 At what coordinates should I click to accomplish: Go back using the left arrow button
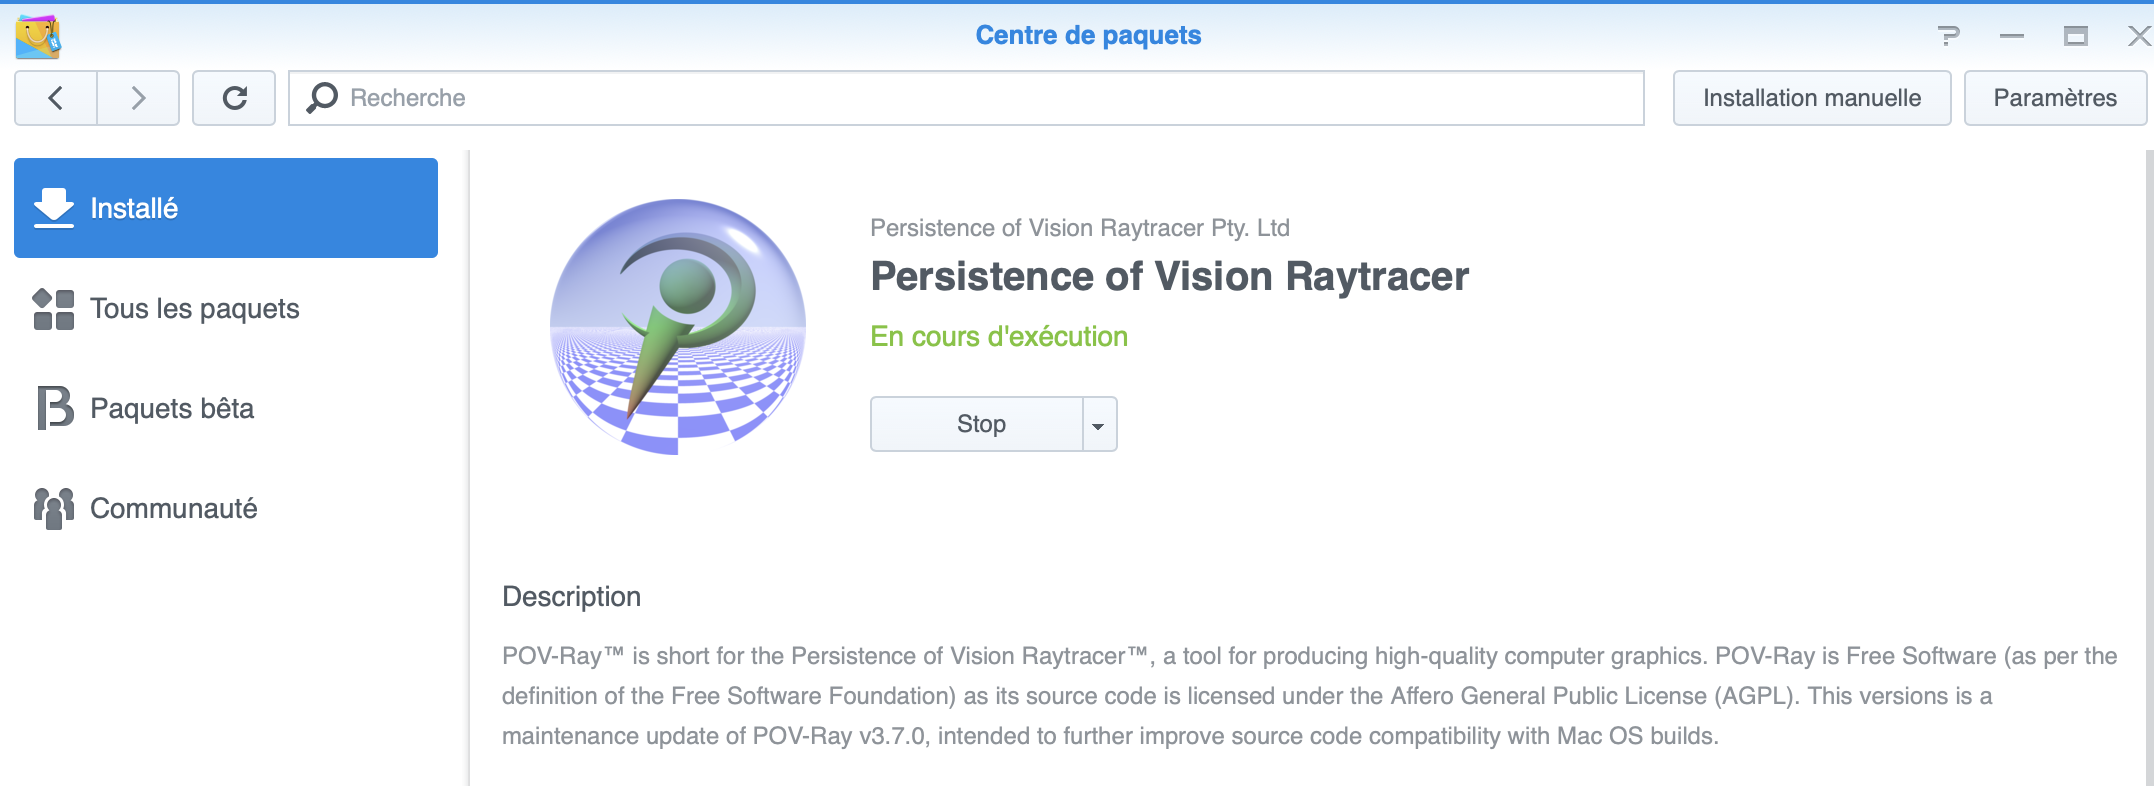[x=56, y=98]
